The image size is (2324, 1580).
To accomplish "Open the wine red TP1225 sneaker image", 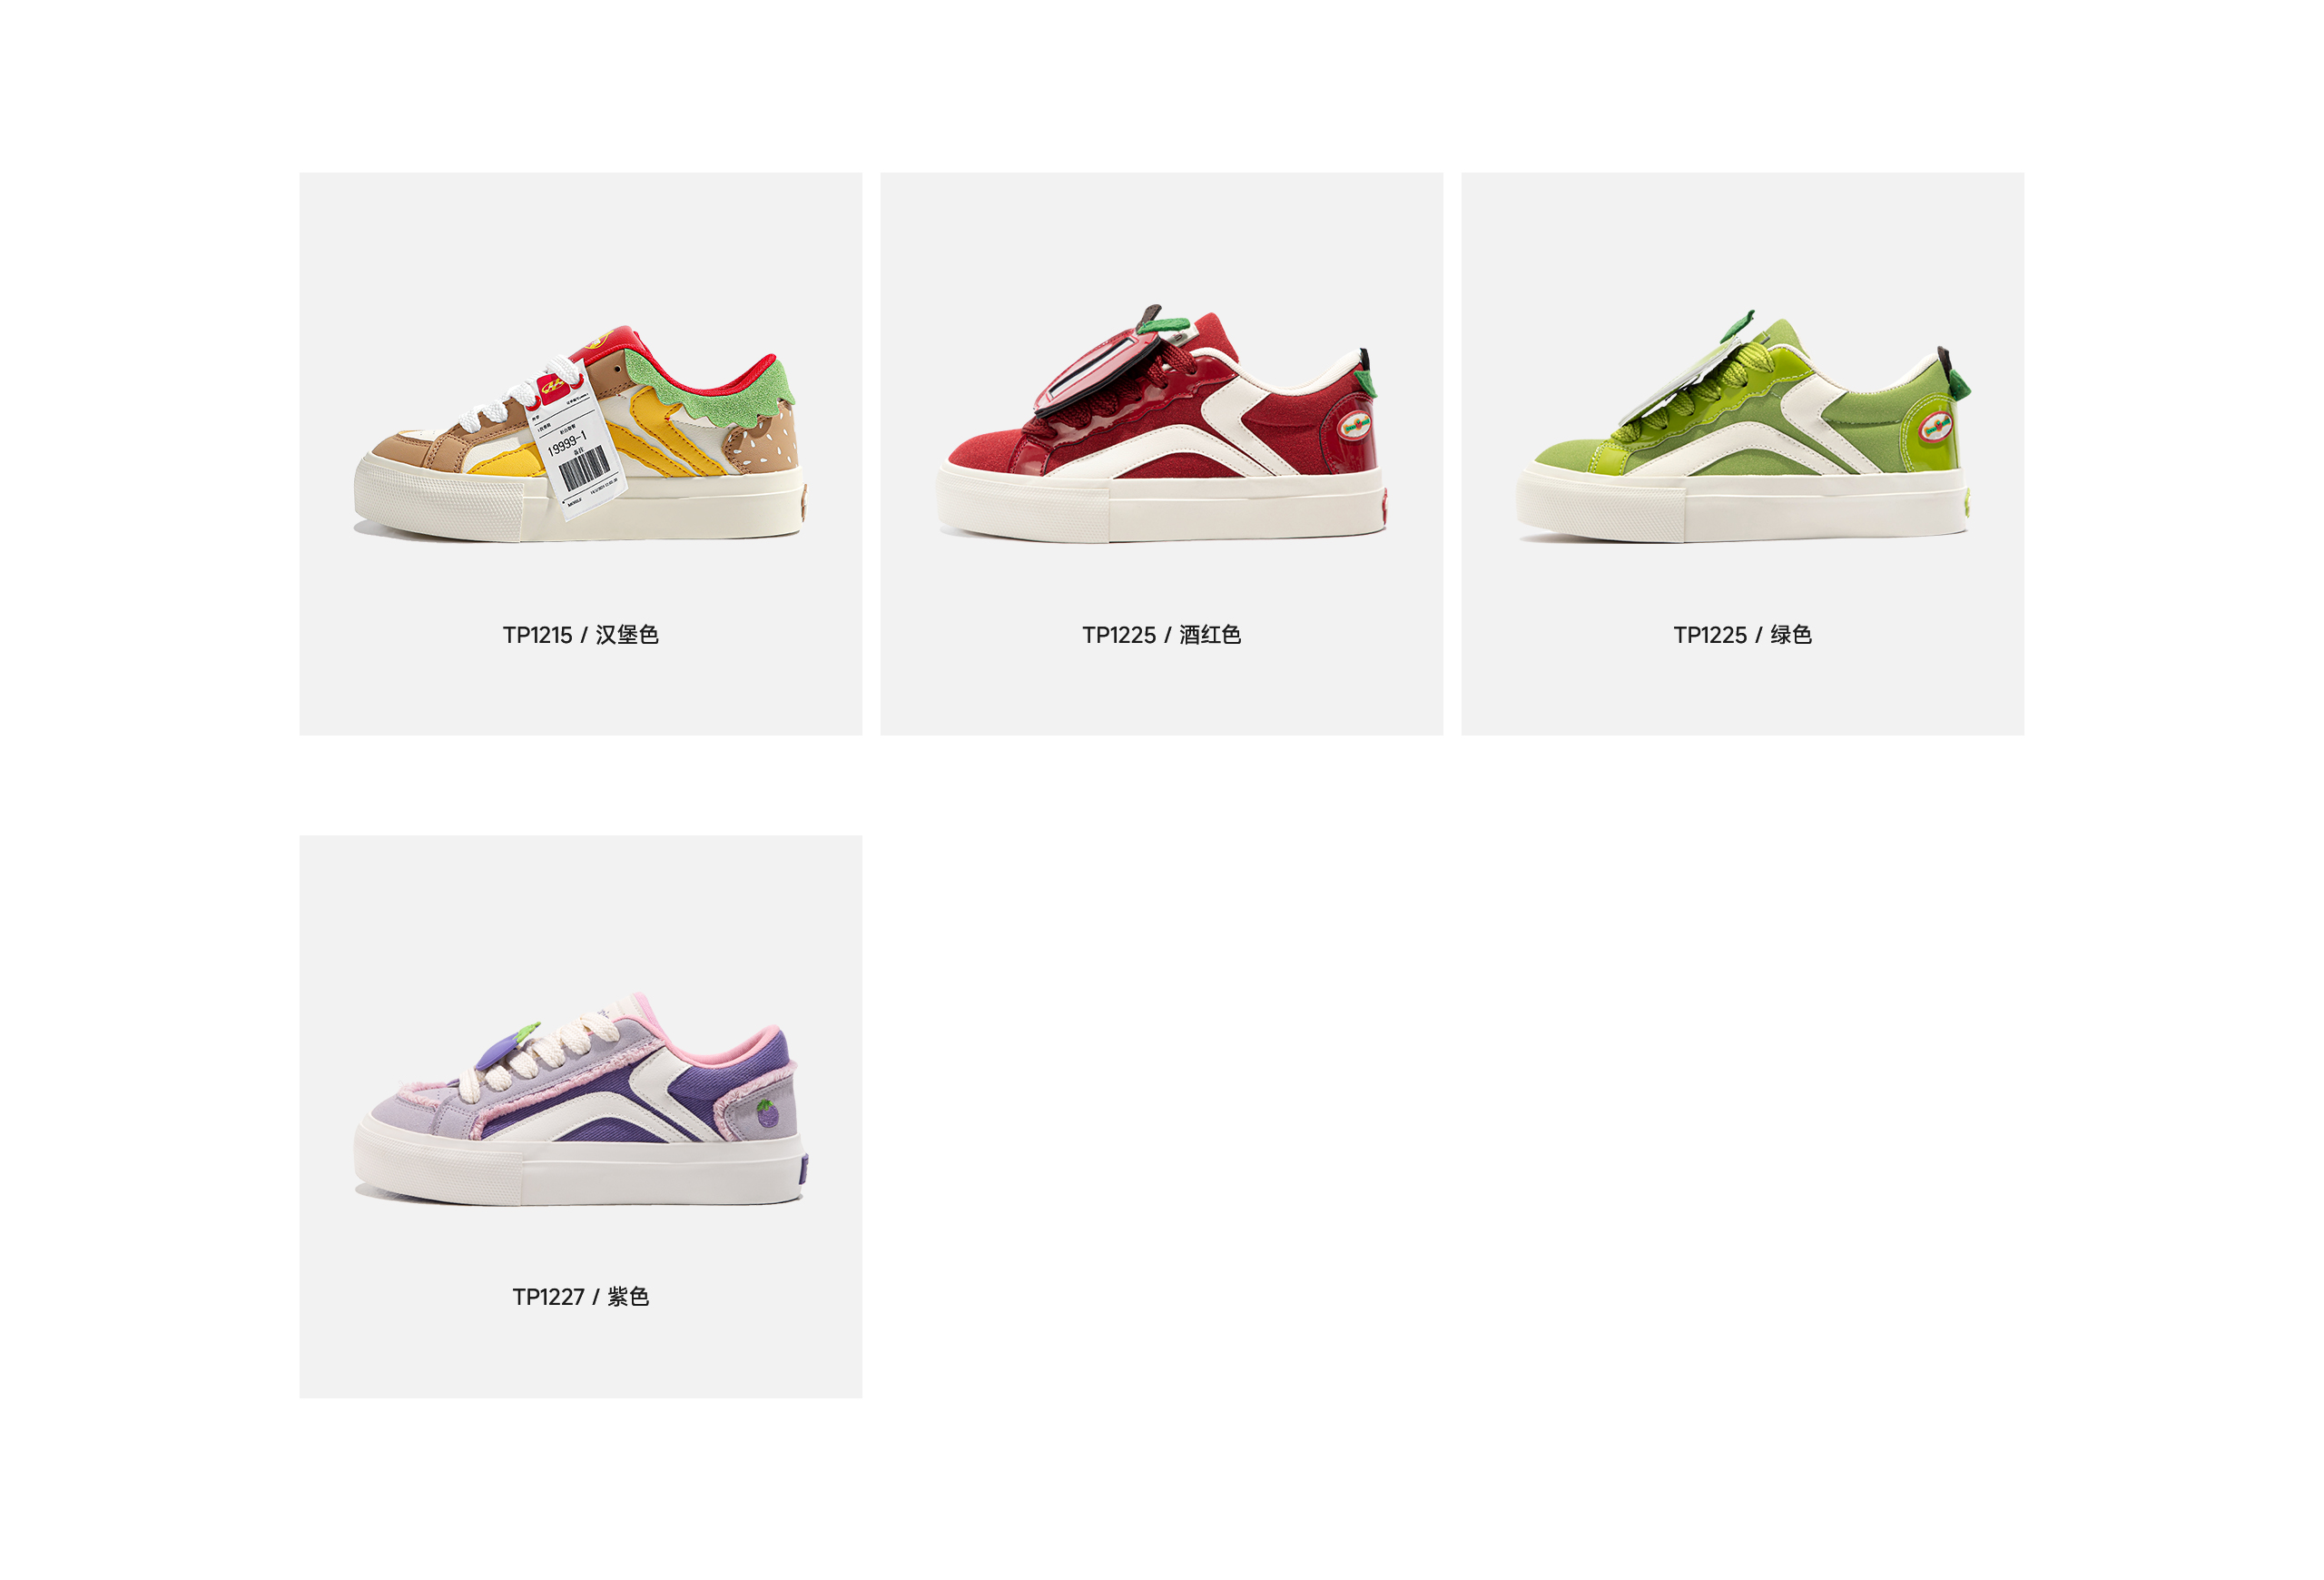I will coord(1161,424).
